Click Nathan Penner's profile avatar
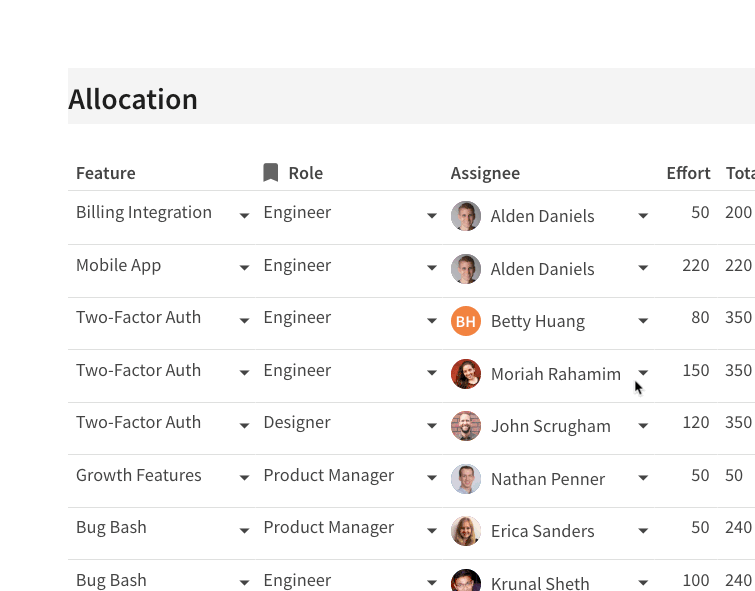 point(466,479)
